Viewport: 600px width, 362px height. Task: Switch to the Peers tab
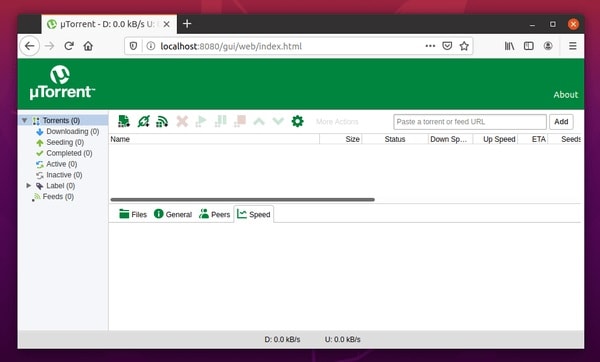pyautogui.click(x=215, y=214)
